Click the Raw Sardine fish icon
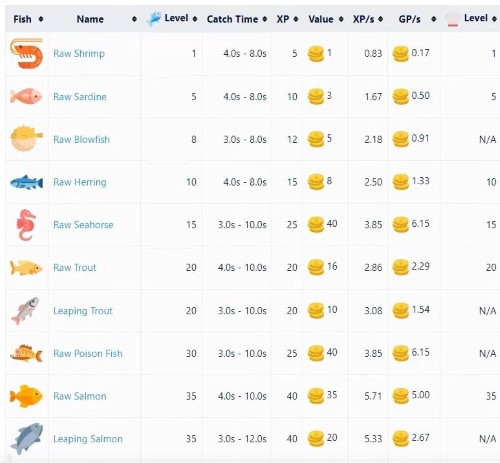The width and height of the screenshot is (500, 463). 26,96
